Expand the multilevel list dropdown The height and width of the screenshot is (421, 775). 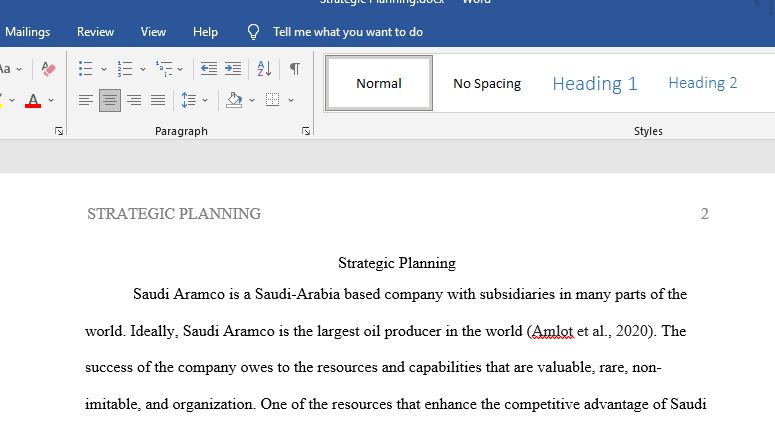pyautogui.click(x=180, y=69)
